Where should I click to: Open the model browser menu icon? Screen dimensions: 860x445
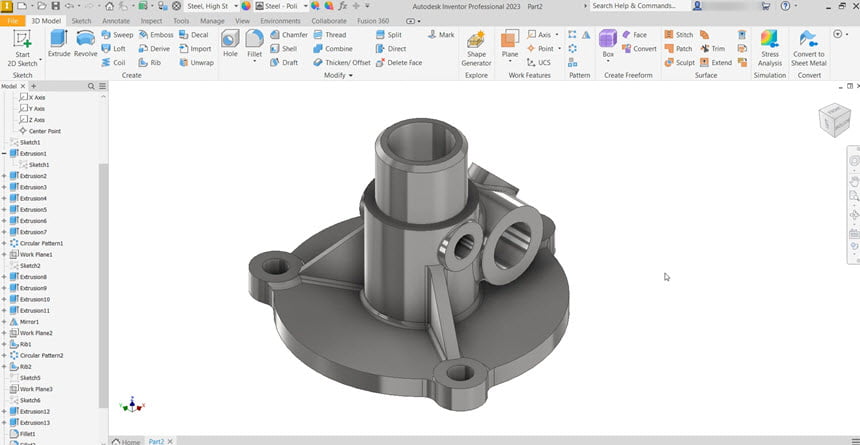[103, 87]
